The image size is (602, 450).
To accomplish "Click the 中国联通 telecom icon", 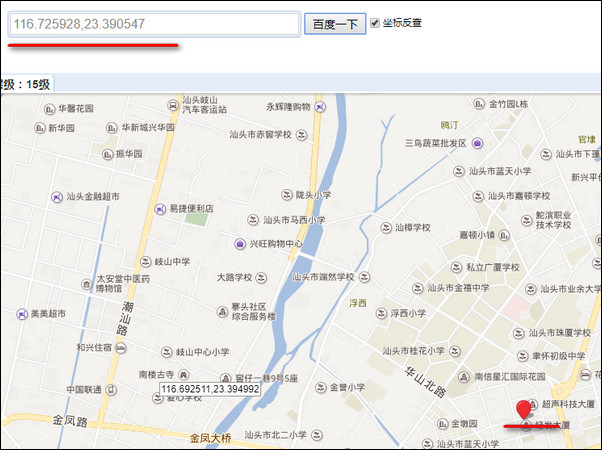I will pyautogui.click(x=111, y=390).
